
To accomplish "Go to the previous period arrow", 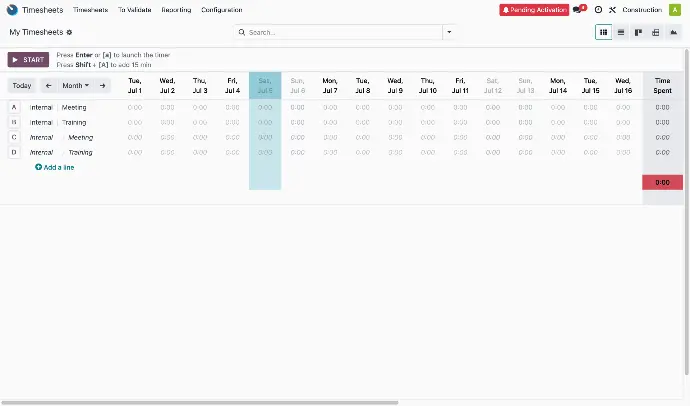I will pos(48,86).
